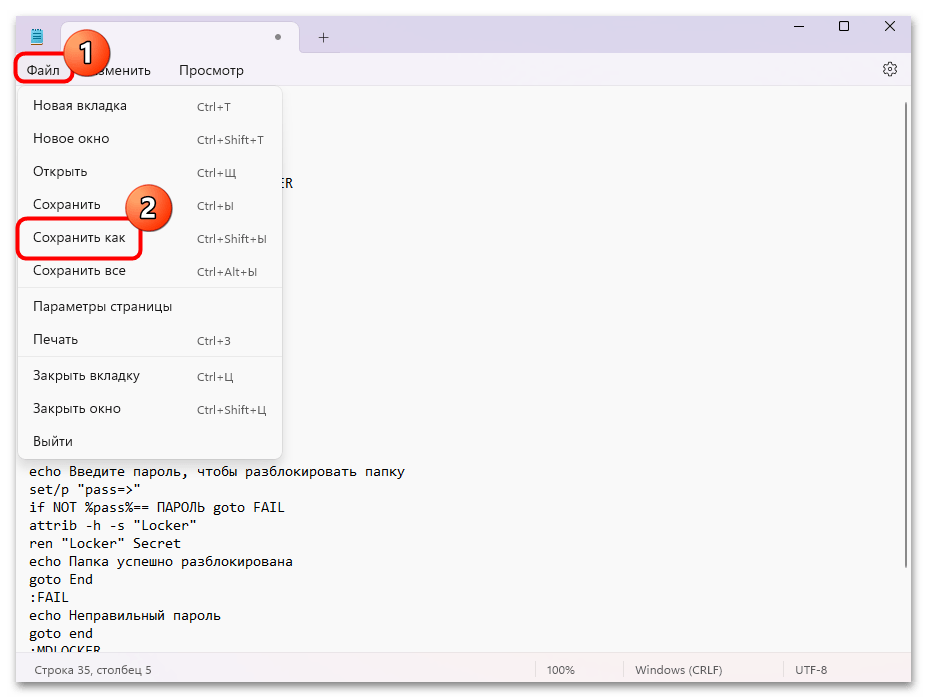Choose Сохранить все entry
The height and width of the screenshot is (698, 927).
point(79,271)
